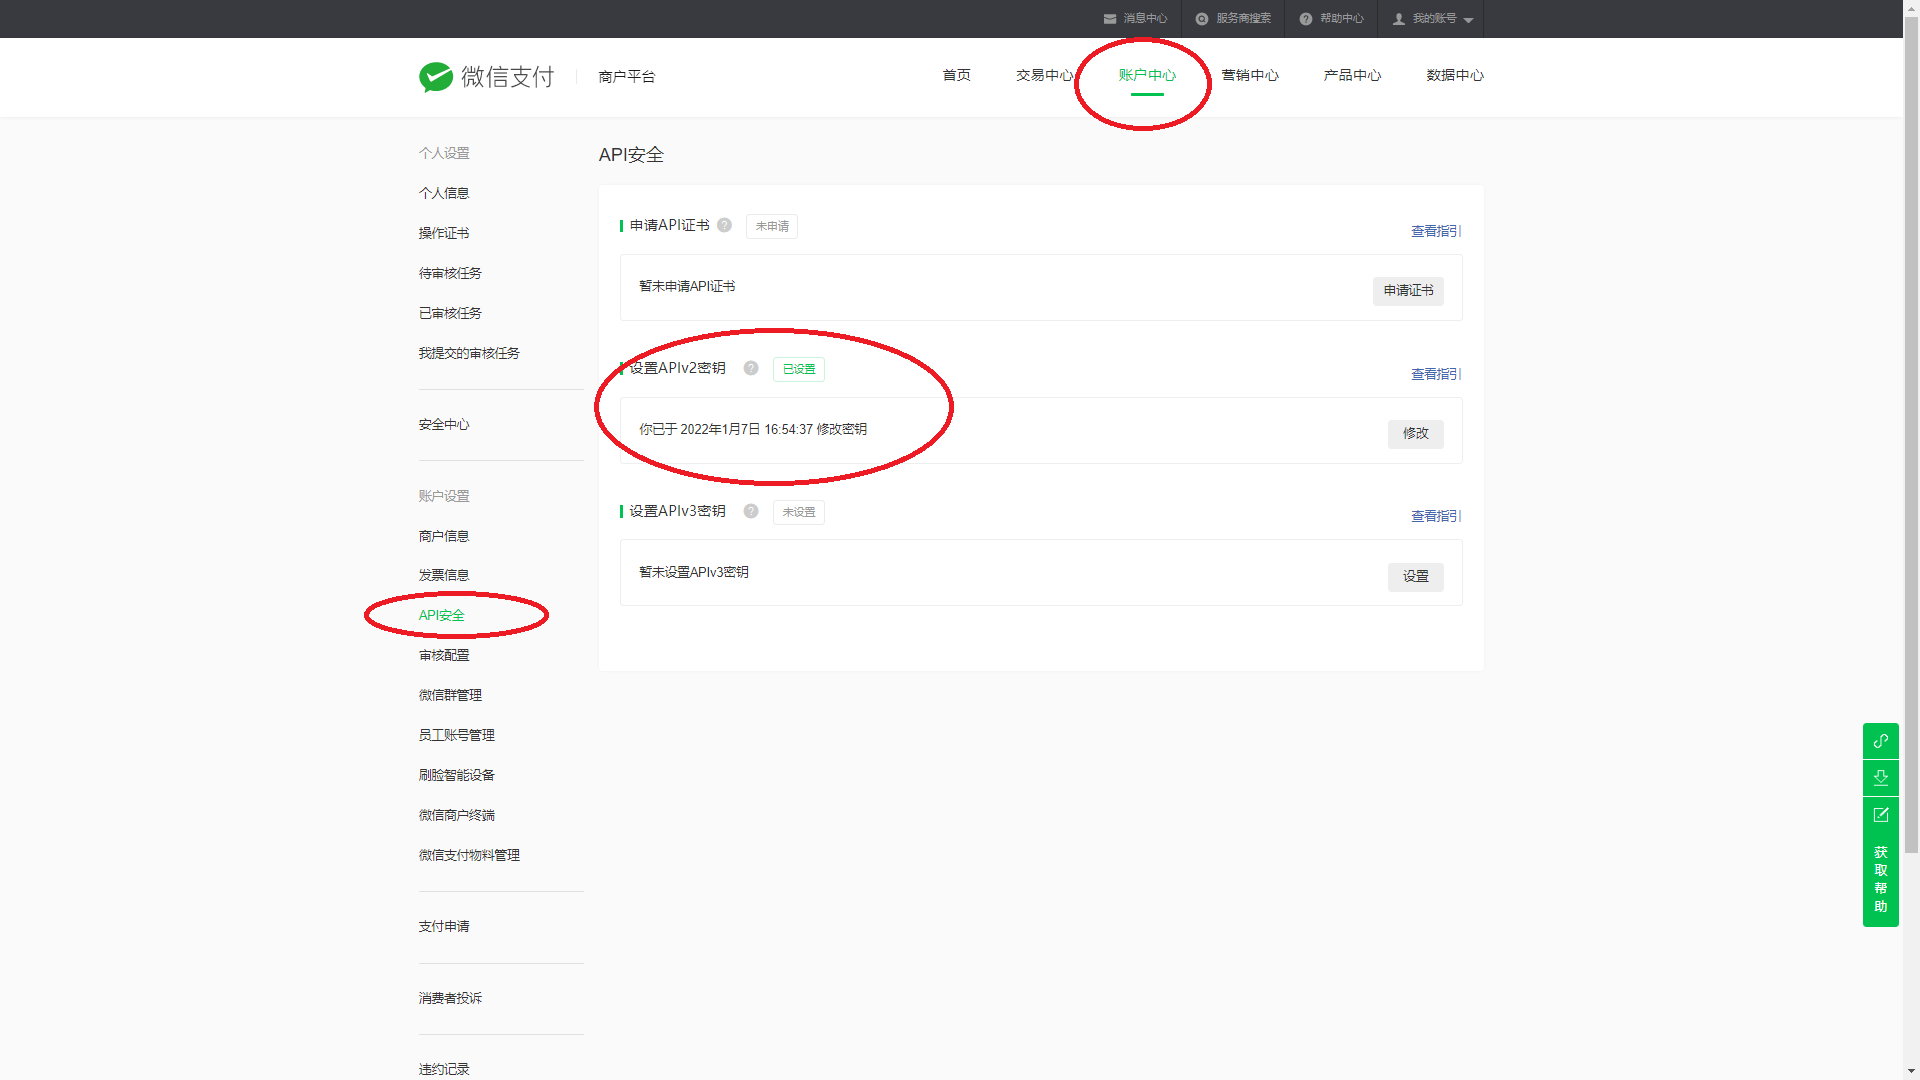Click the 已设置 status tag
Screen dimensions: 1920x1080
click(799, 369)
